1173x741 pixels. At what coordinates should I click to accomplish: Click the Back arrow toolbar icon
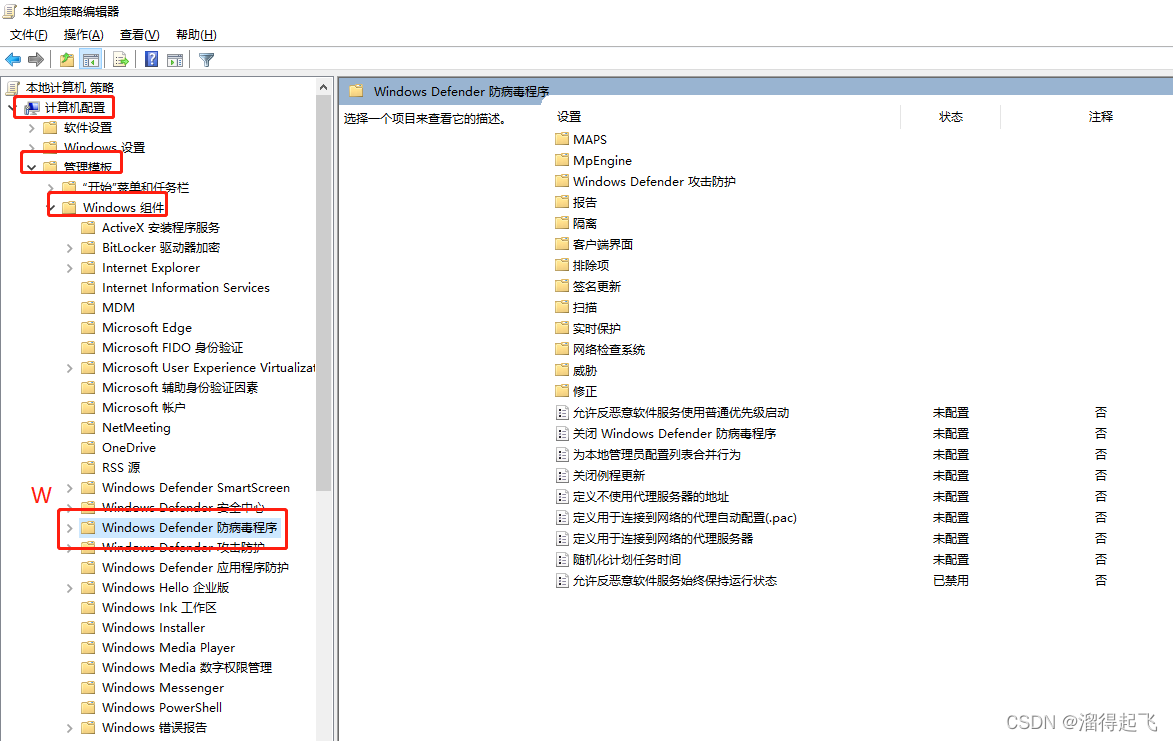point(13,59)
